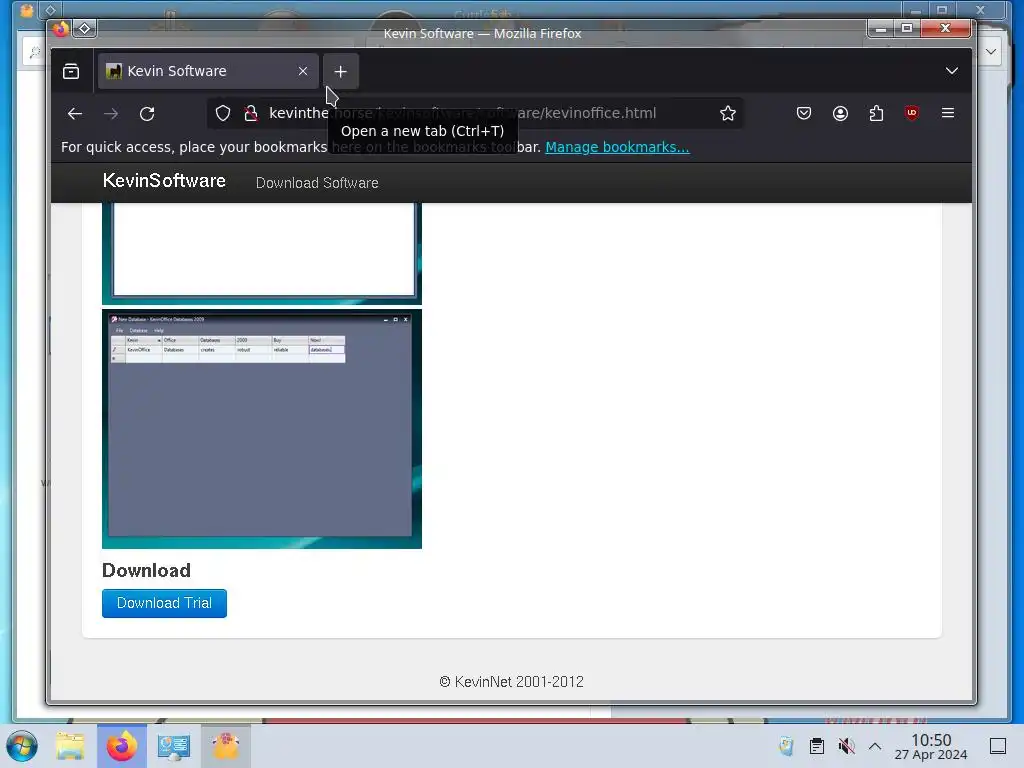Expand the dropdown chevron in the background window
Image resolution: width=1024 pixels, height=768 pixels.
click(991, 52)
